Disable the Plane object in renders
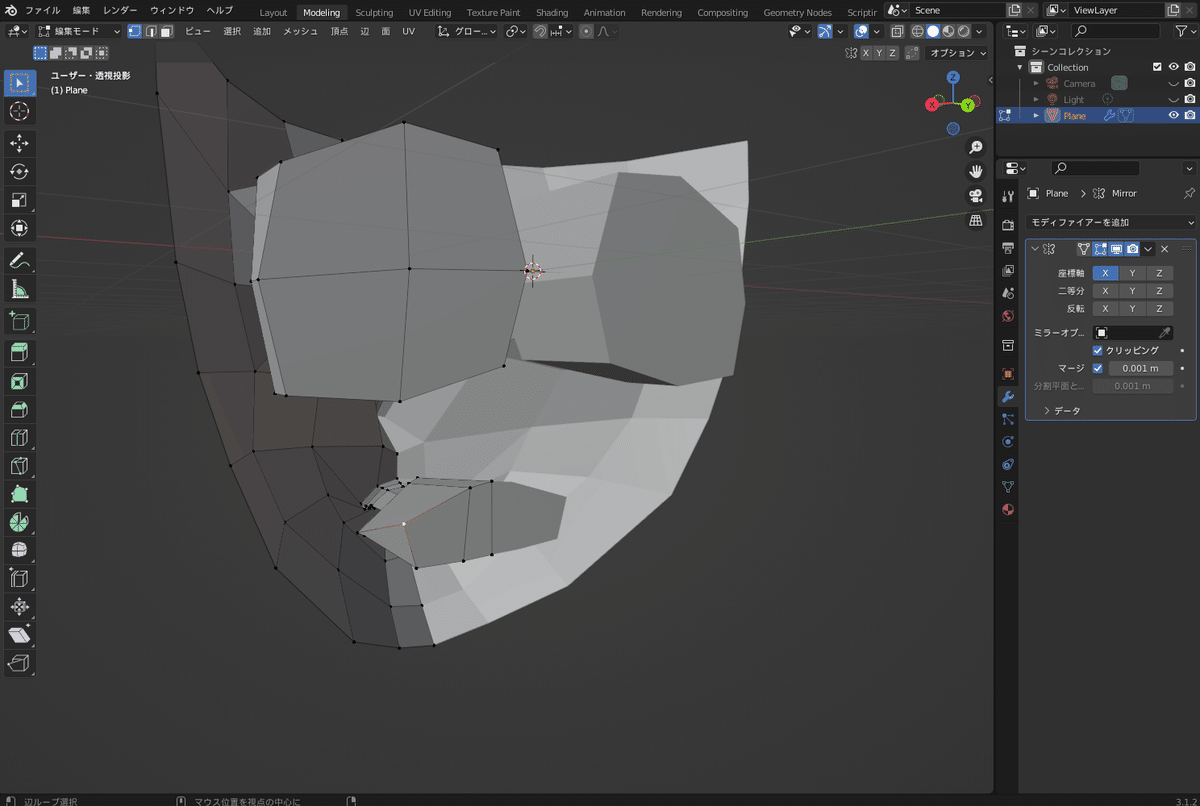Viewport: 1200px width, 806px height. pyautogui.click(x=1190, y=115)
